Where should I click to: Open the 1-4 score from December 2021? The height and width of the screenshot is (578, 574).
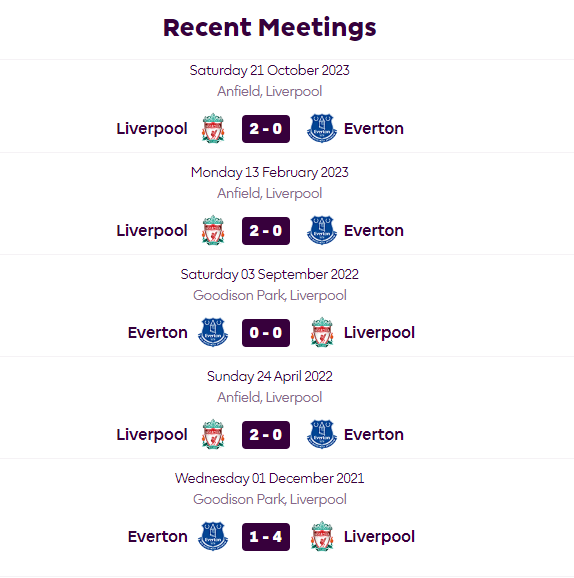pyautogui.click(x=266, y=537)
